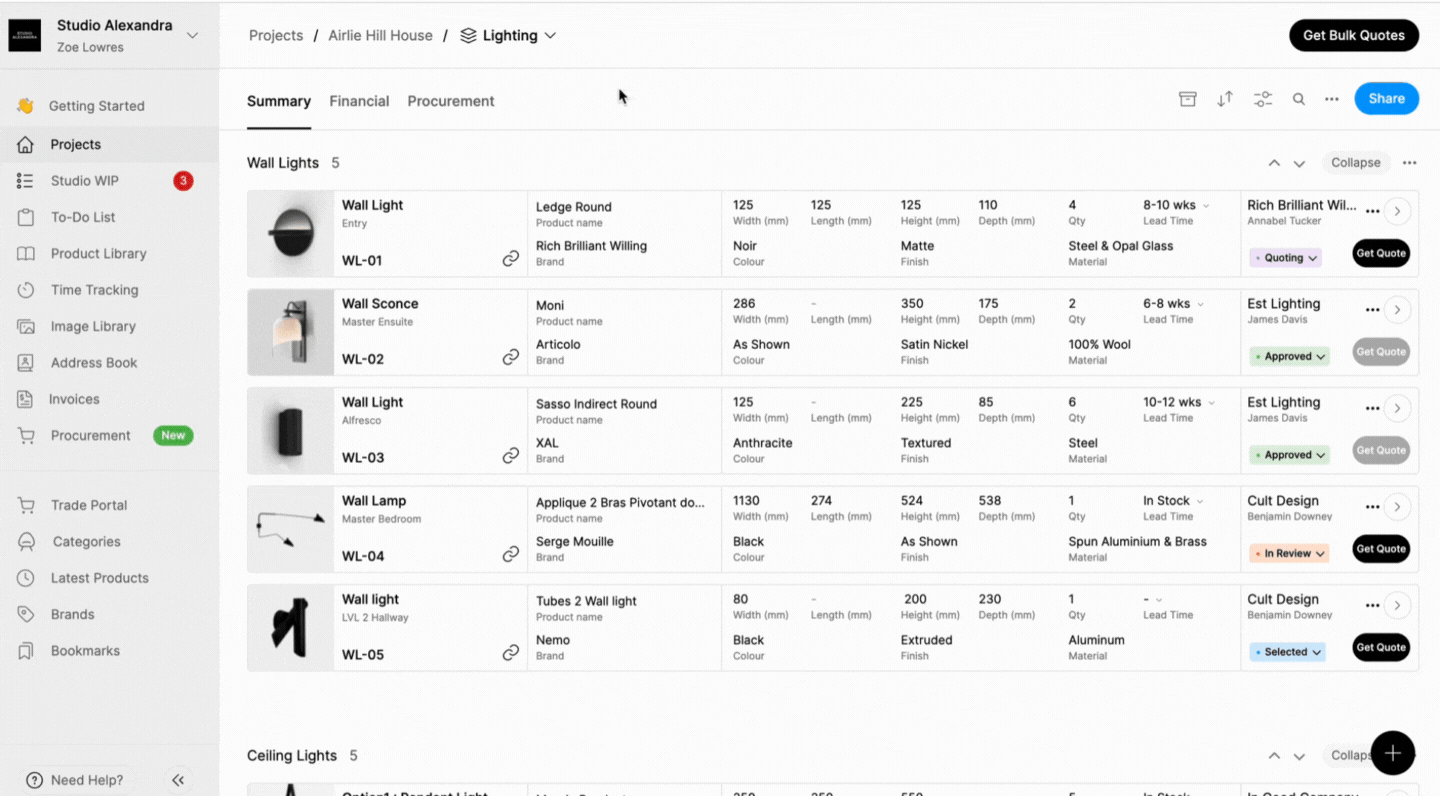1440x796 pixels.
Task: Click Get Quote for WL-01
Action: 1381,253
